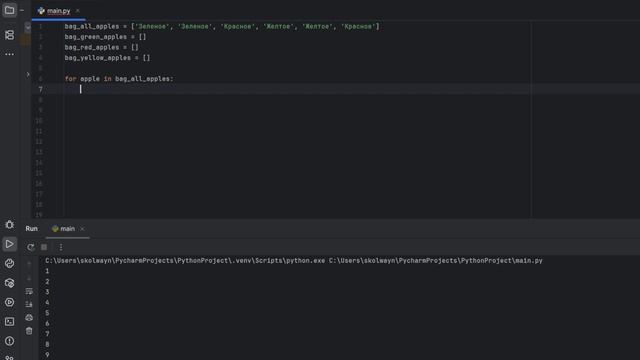Screen dimensions: 640x360
Task: Collapse the for loop fold arrow
Action: 28,75
